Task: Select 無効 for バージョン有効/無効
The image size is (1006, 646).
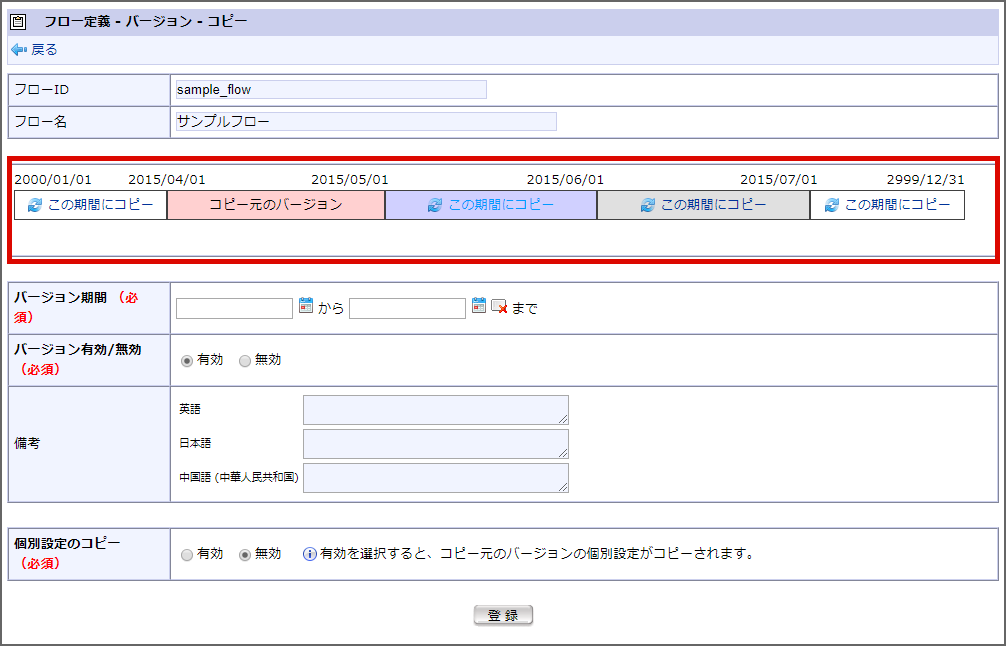Action: click(244, 361)
